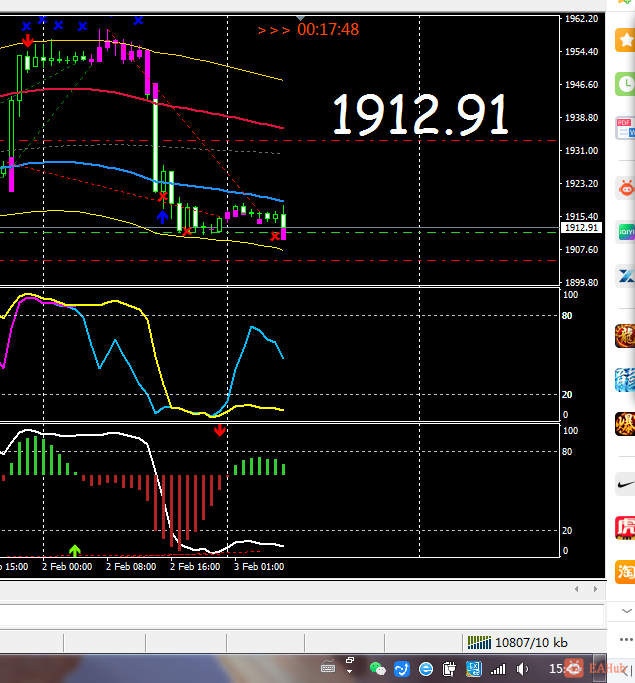This screenshot has height=683, width=635.
Task: Open the PDF converter sidebar icon
Action: [x=625, y=128]
